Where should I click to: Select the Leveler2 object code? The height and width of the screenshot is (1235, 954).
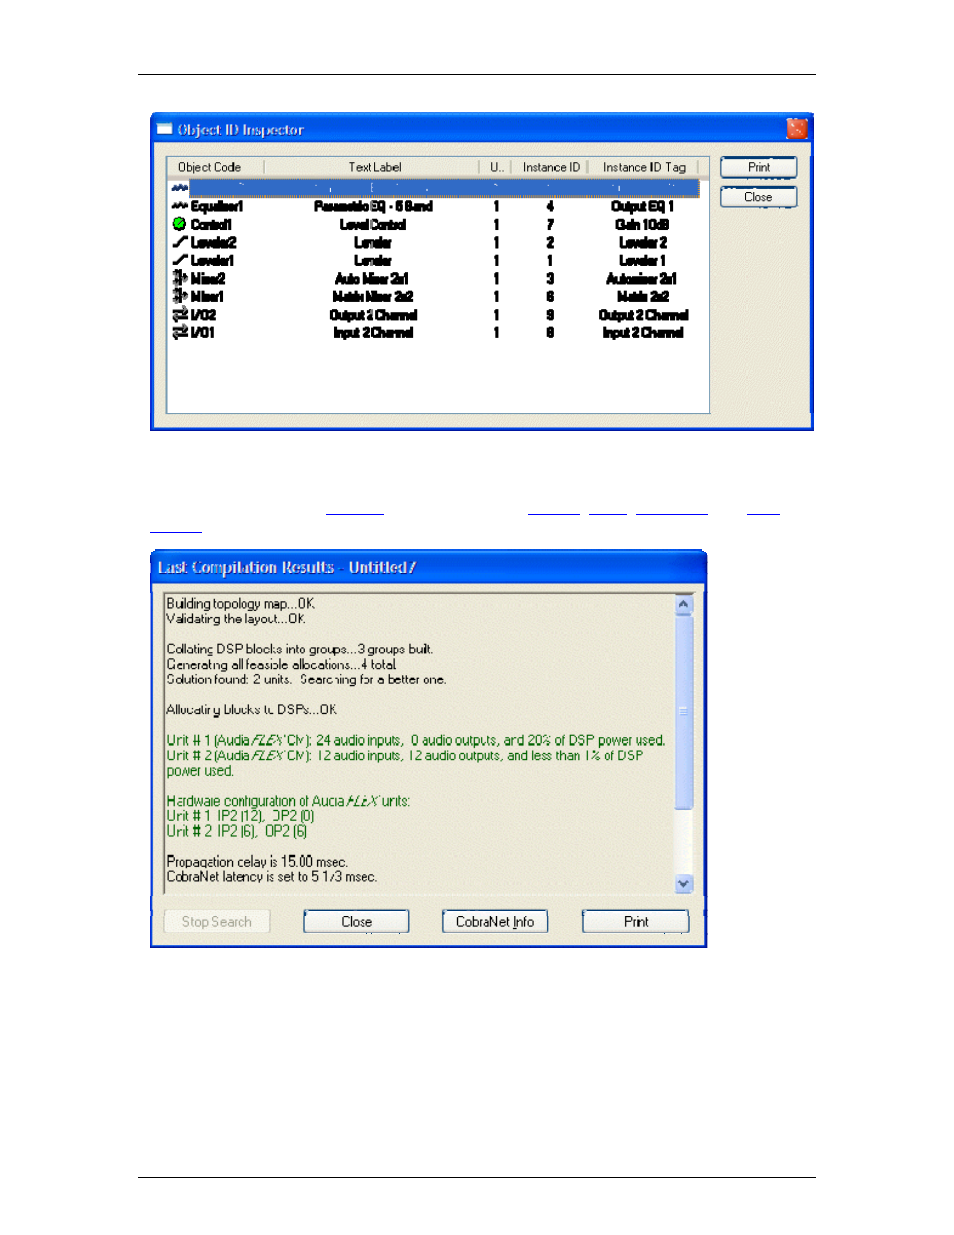214,242
